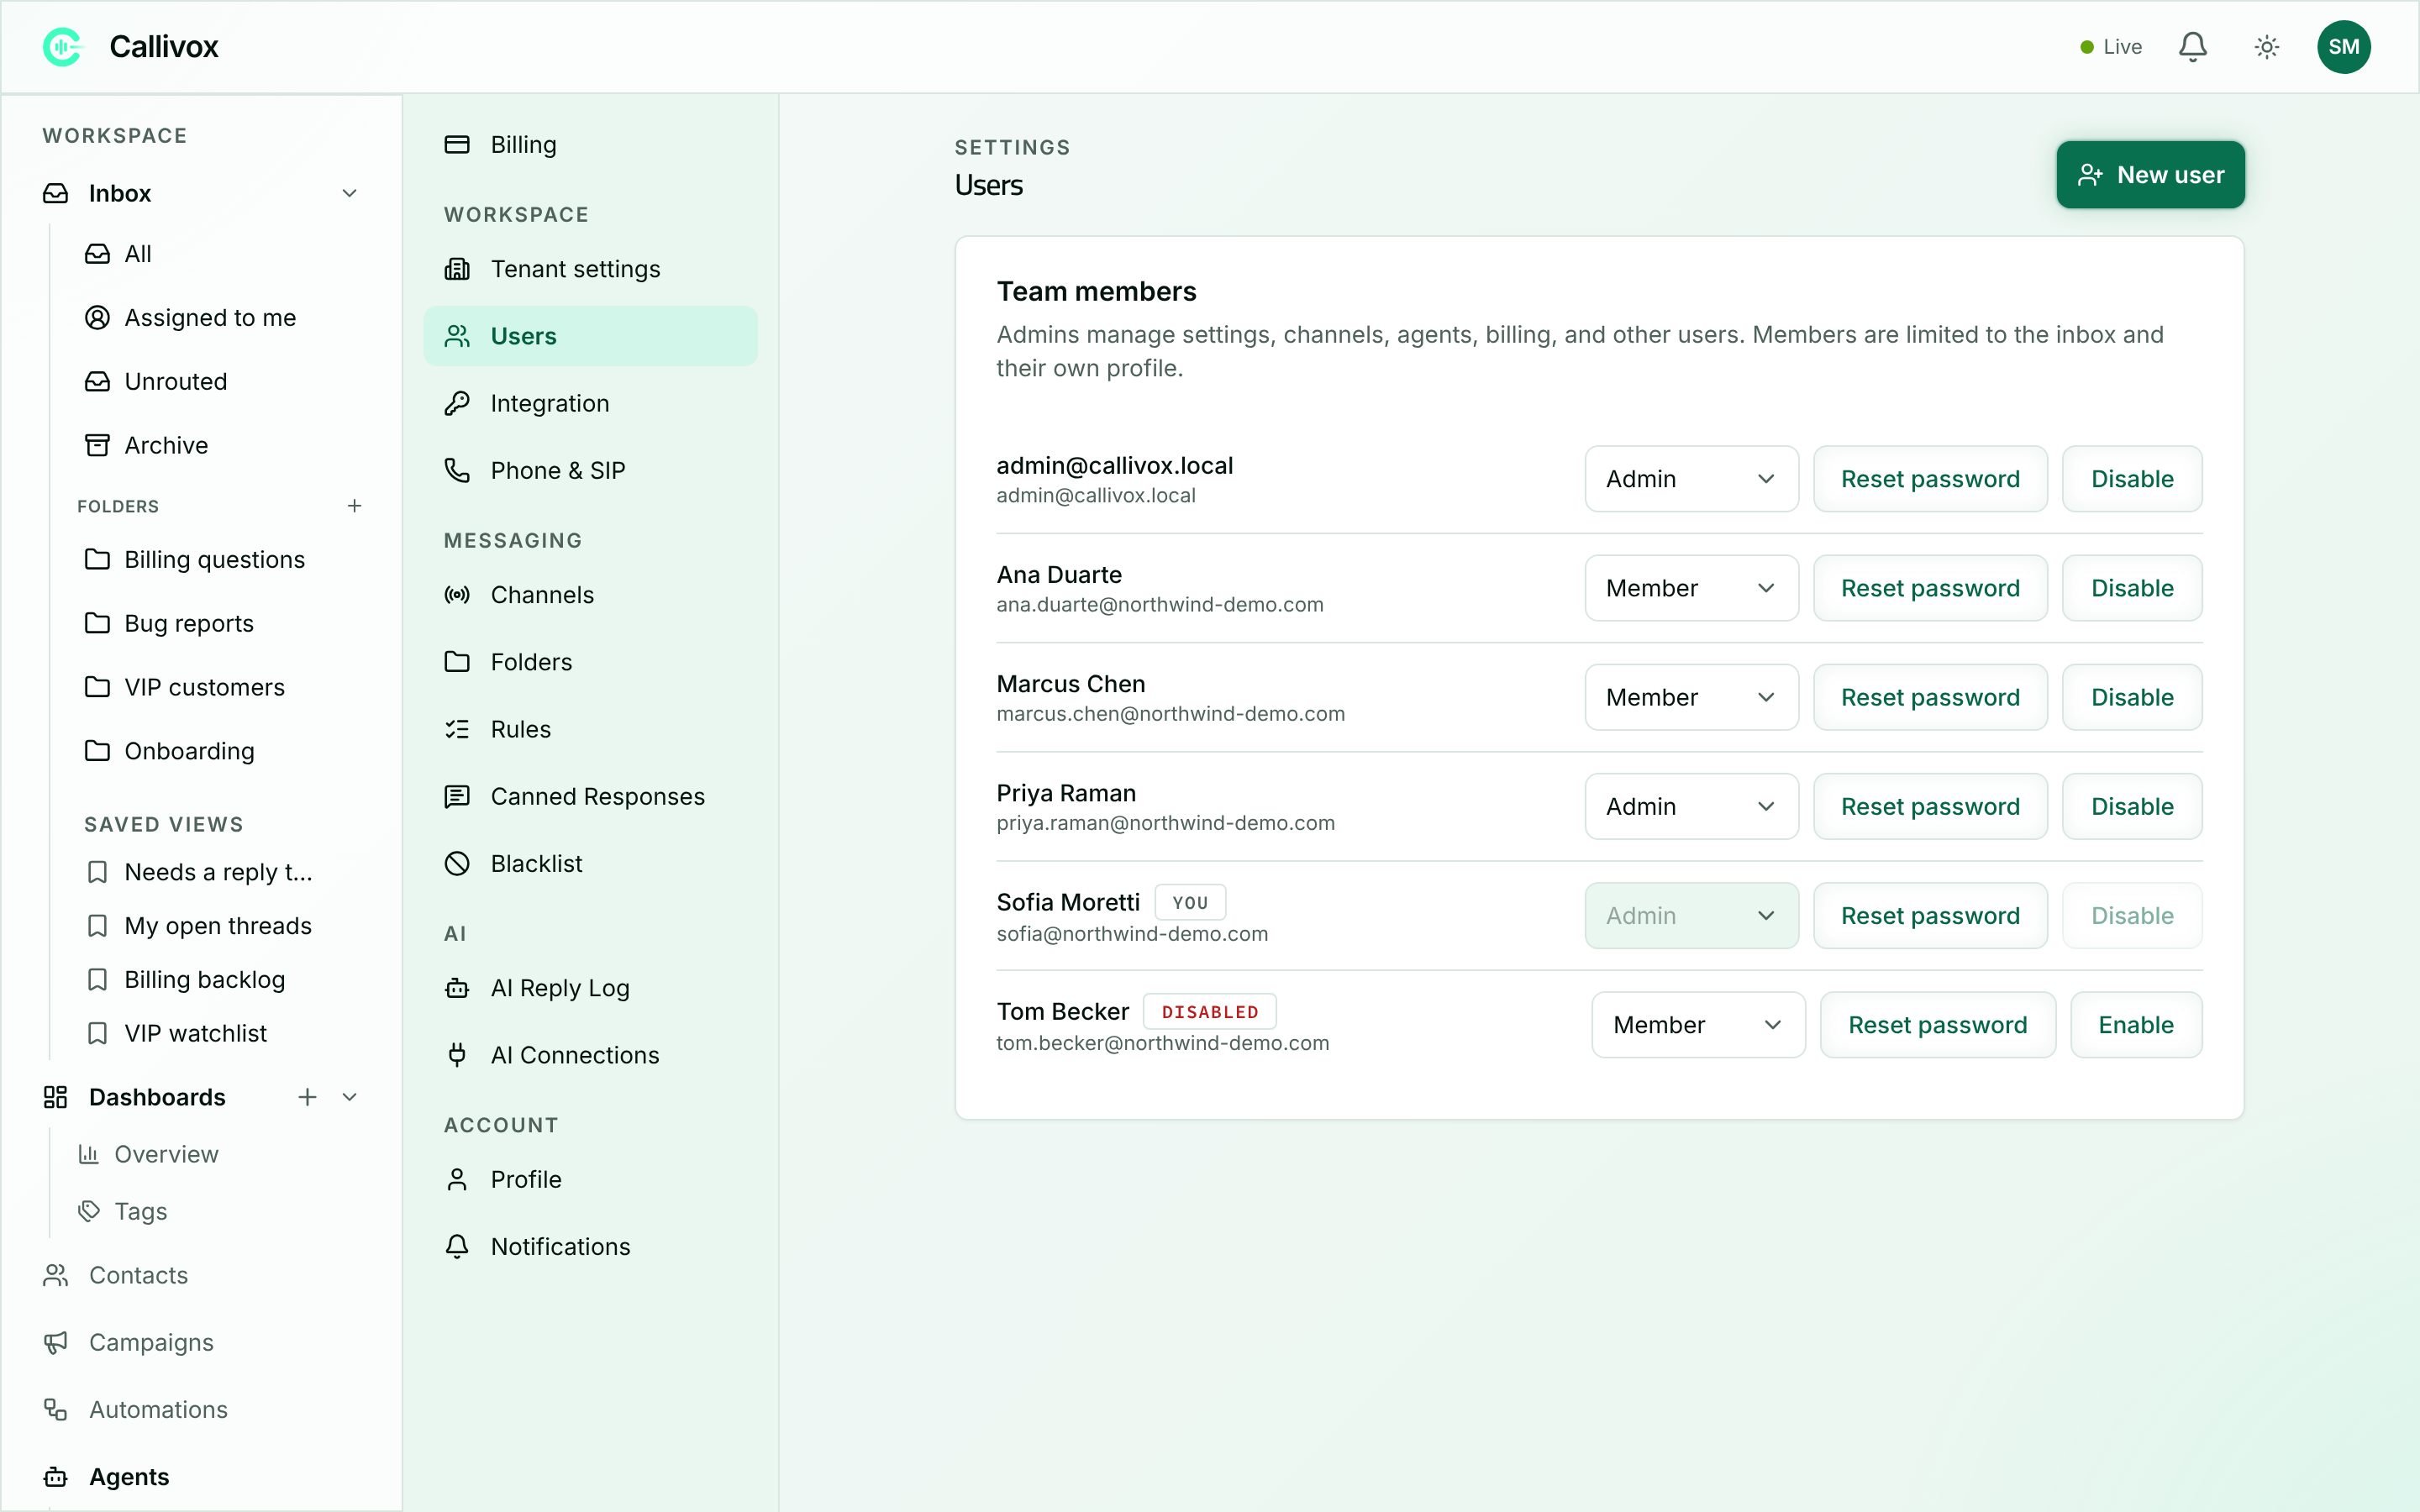Click the Live status indicator
Viewport: 2420px width, 1512px height.
(2110, 47)
